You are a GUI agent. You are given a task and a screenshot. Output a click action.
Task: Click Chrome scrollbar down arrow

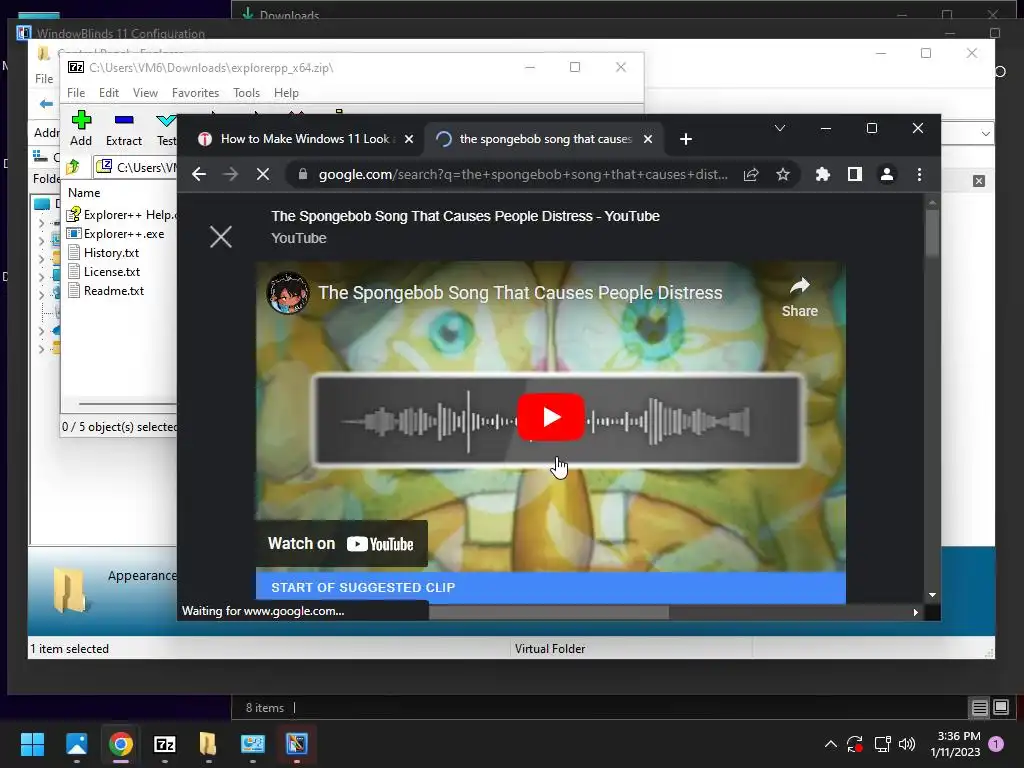tap(933, 595)
